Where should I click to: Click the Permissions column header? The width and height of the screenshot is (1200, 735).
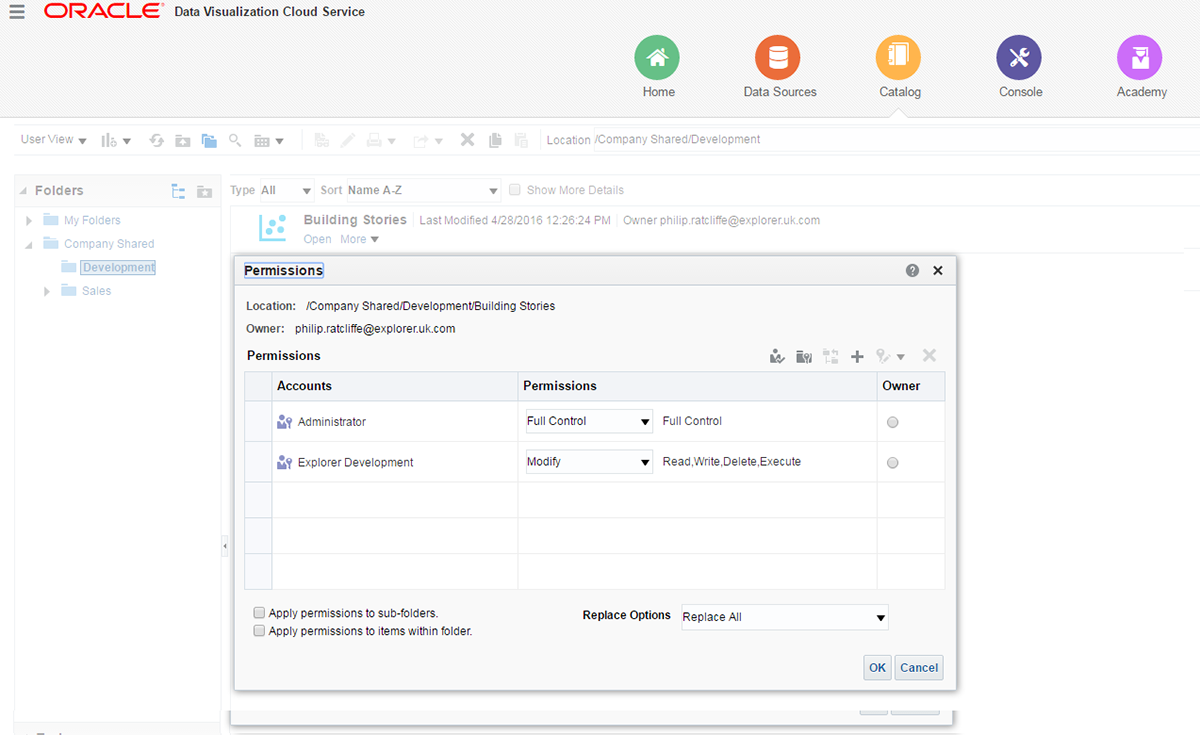697,386
